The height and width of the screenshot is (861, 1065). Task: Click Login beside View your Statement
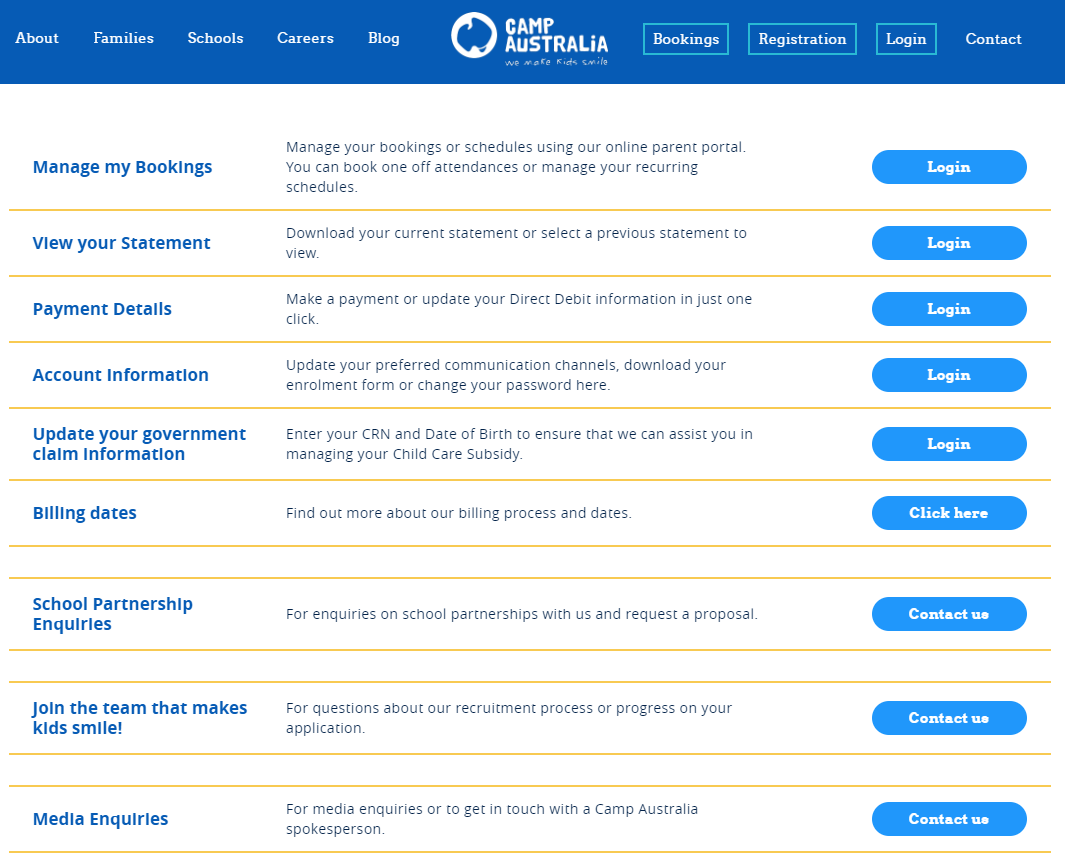949,243
